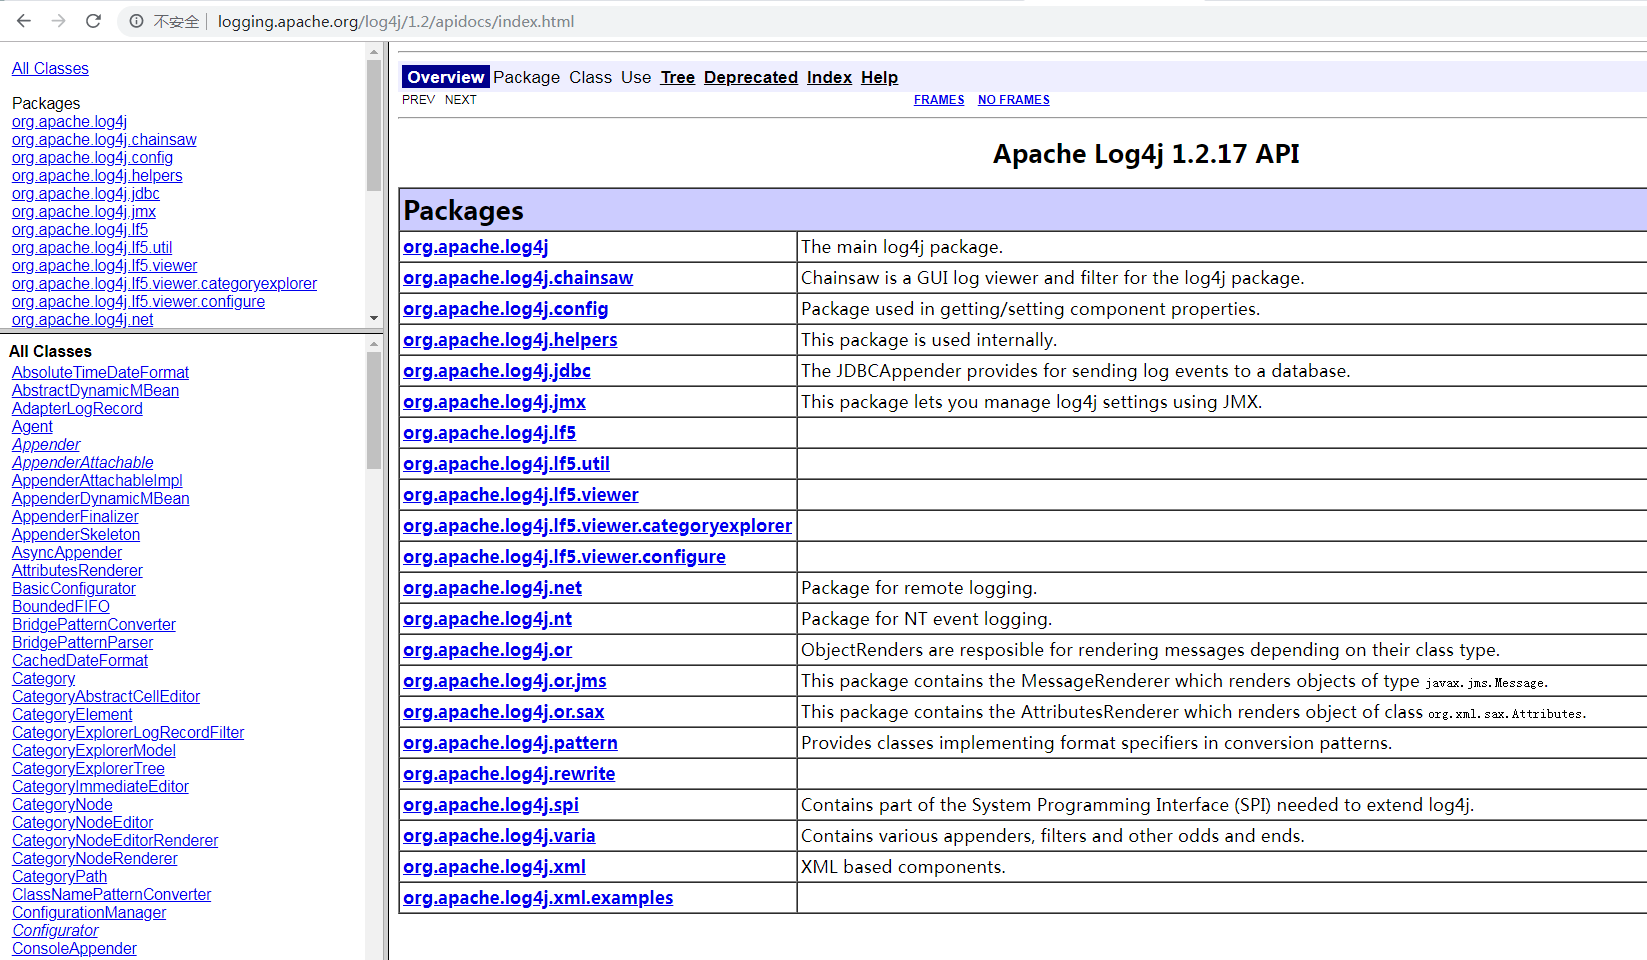Open AdapterLogRecord class

77,409
